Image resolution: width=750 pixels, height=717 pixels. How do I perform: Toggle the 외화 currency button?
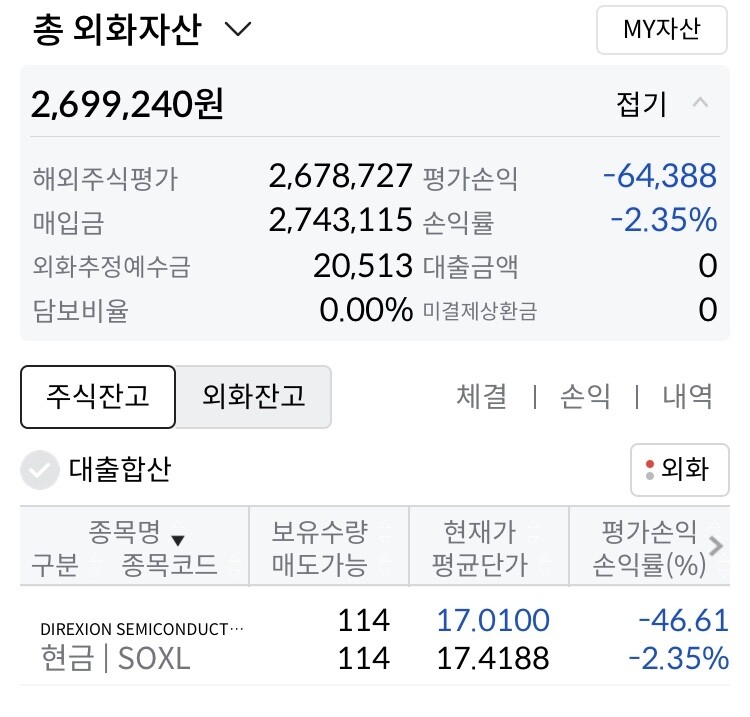point(679,469)
